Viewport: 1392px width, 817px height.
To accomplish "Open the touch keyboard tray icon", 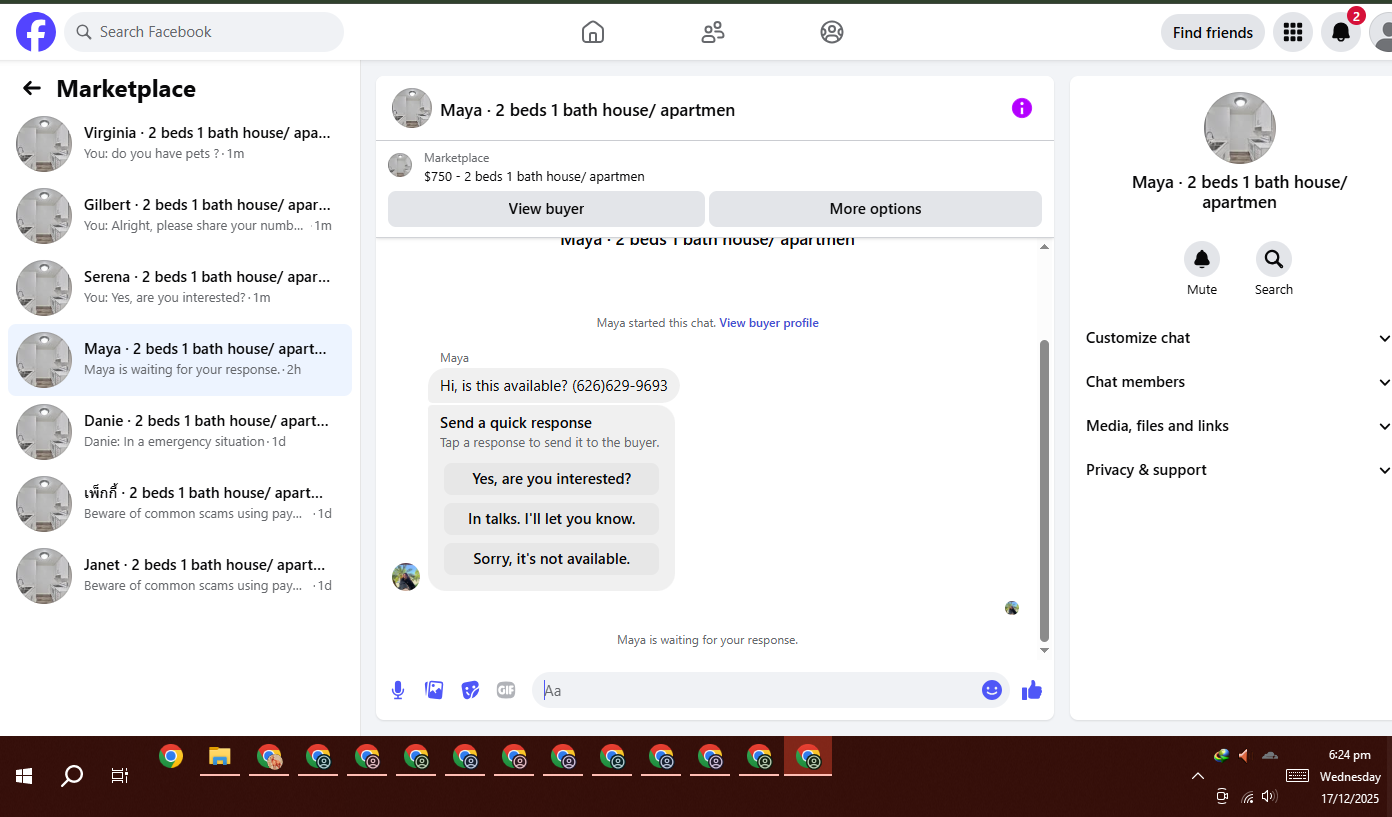I will 1297,776.
